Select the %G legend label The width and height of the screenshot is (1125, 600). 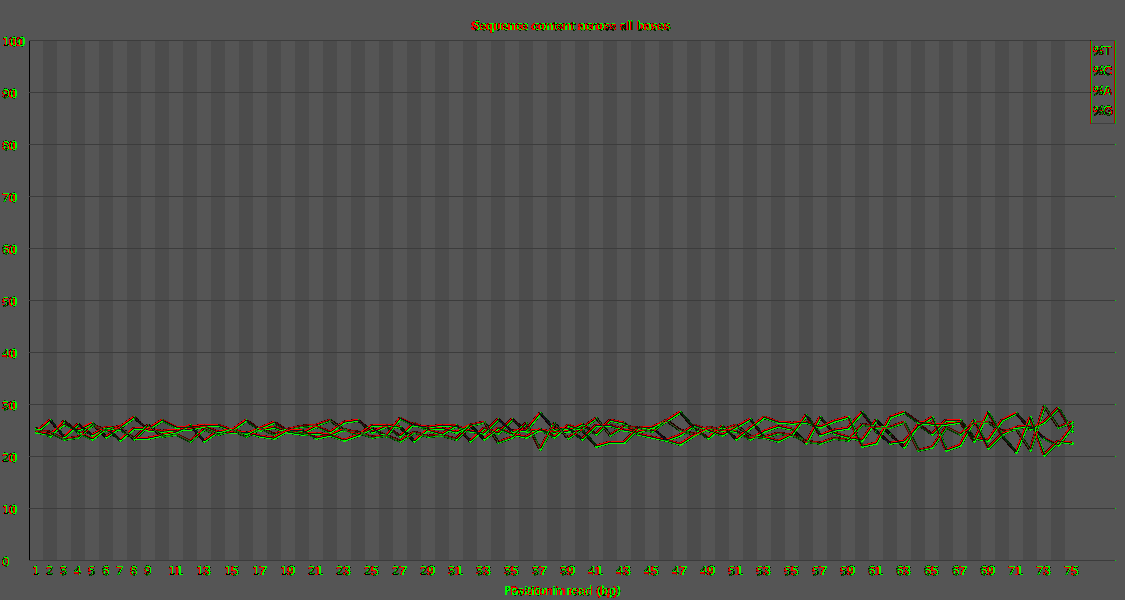1102,111
